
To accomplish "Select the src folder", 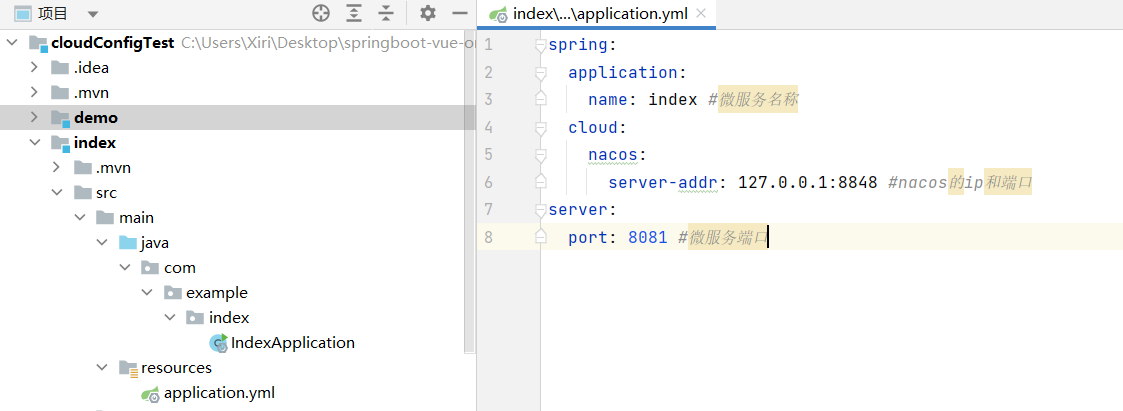I will coord(106,193).
